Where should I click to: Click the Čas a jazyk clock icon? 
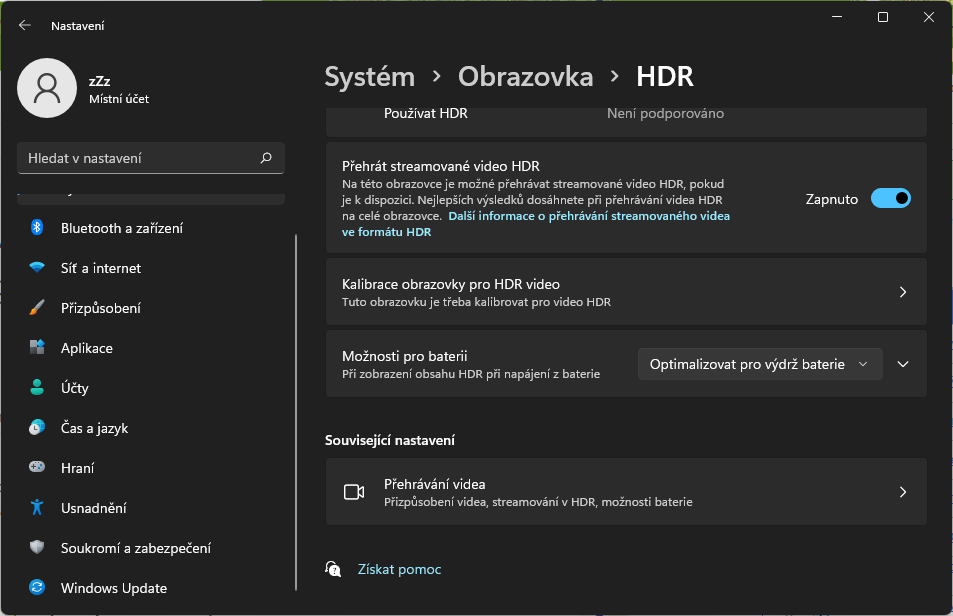pos(37,428)
